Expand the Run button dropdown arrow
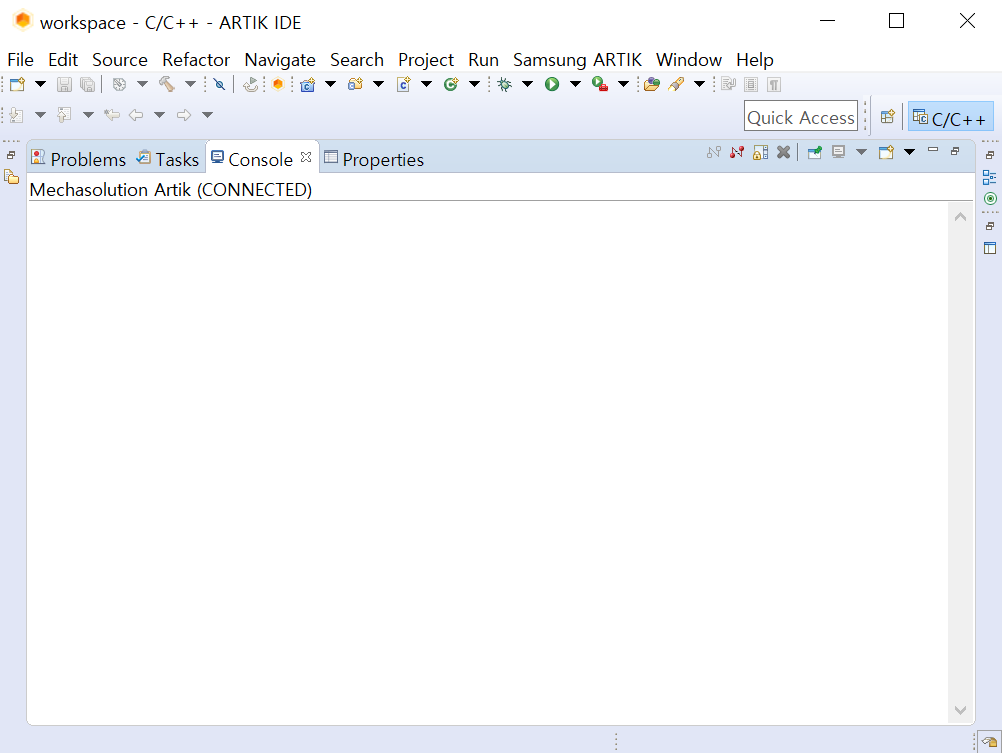This screenshot has width=1002, height=753. point(575,84)
